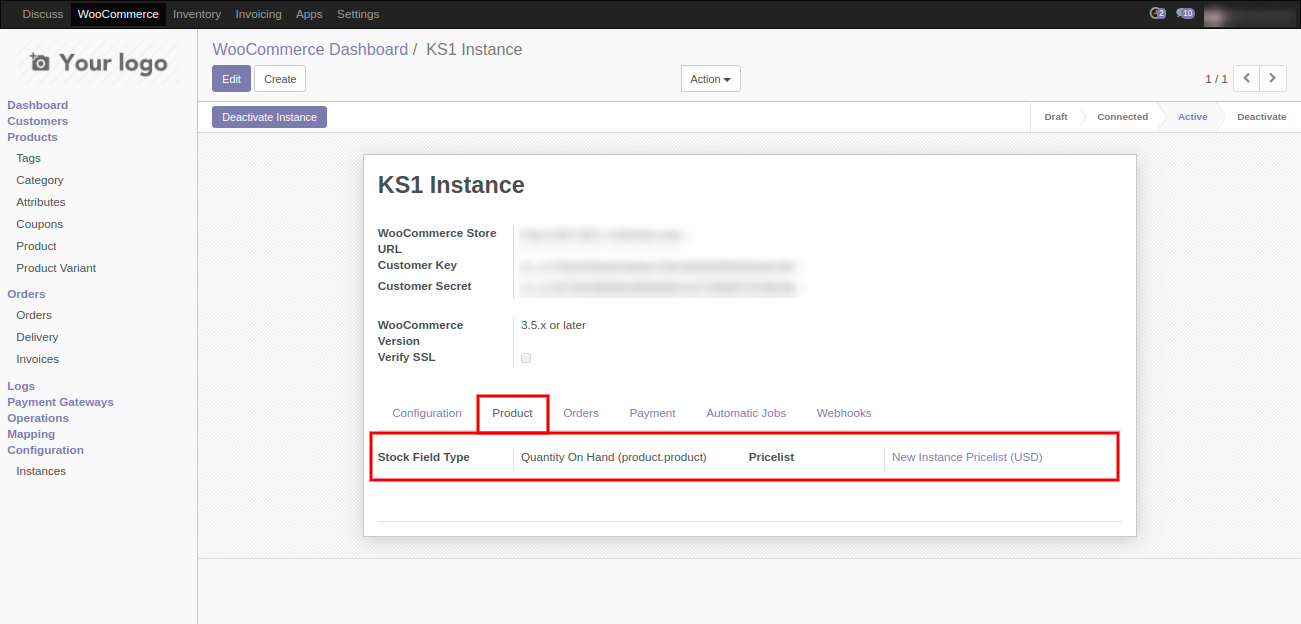The width and height of the screenshot is (1301, 624).
Task: Navigate to Payment Gateways in sidebar
Action: pyautogui.click(x=60, y=402)
